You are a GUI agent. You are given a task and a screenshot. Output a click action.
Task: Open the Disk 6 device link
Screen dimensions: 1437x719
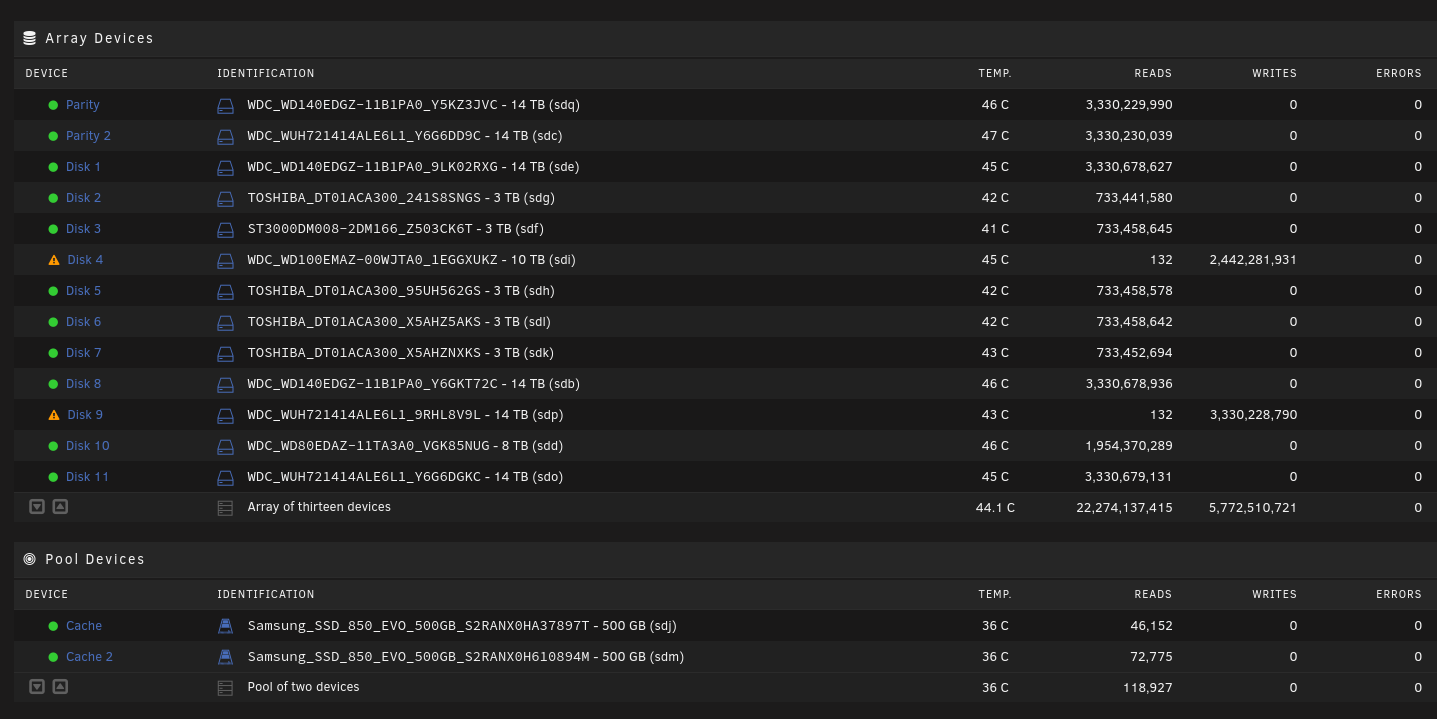coord(83,322)
